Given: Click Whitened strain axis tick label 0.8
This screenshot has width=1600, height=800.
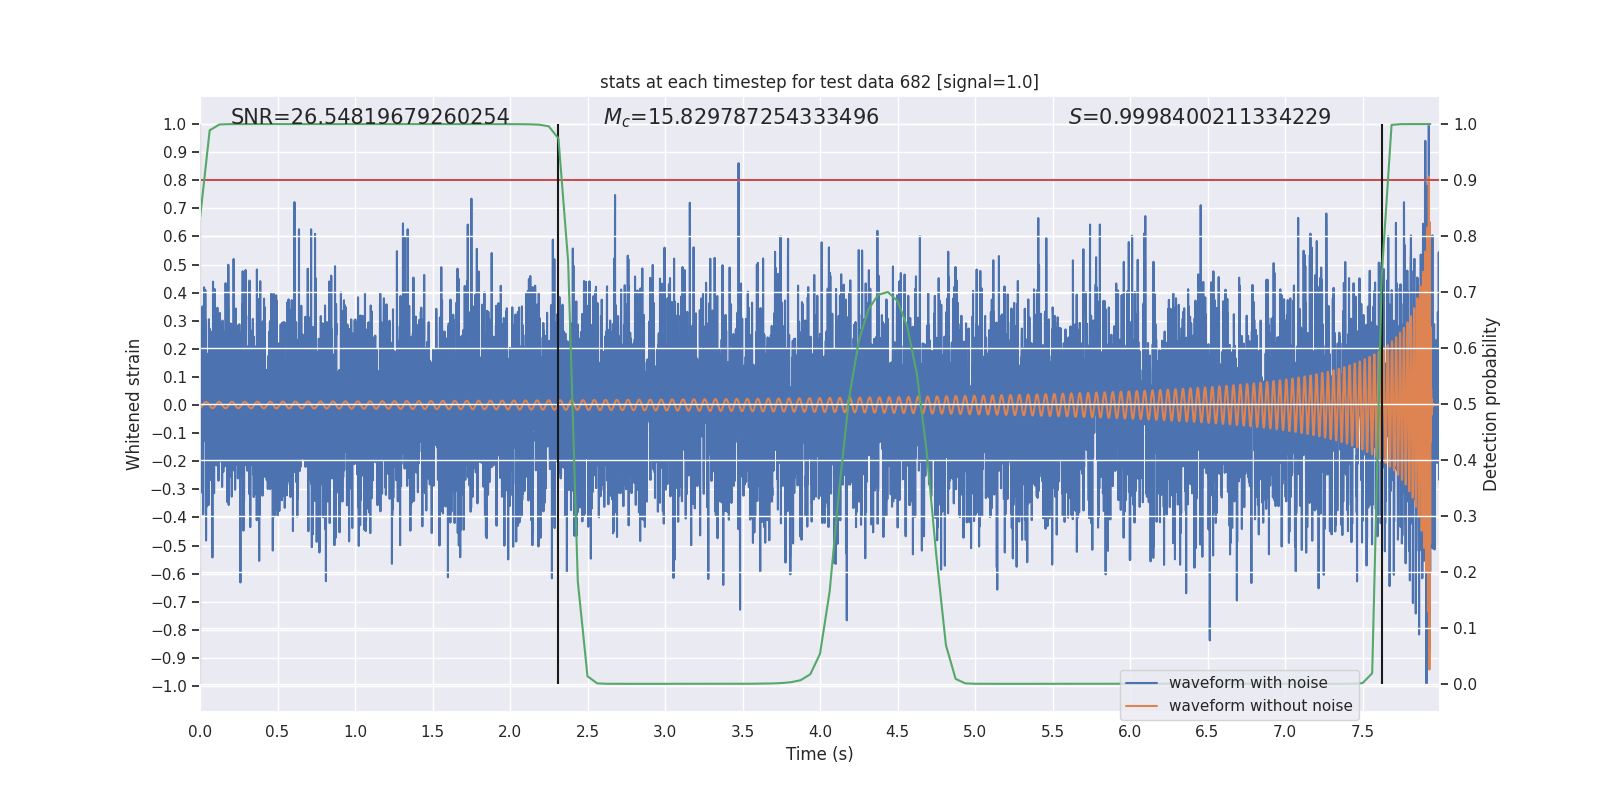Looking at the screenshot, I should pyautogui.click(x=175, y=180).
